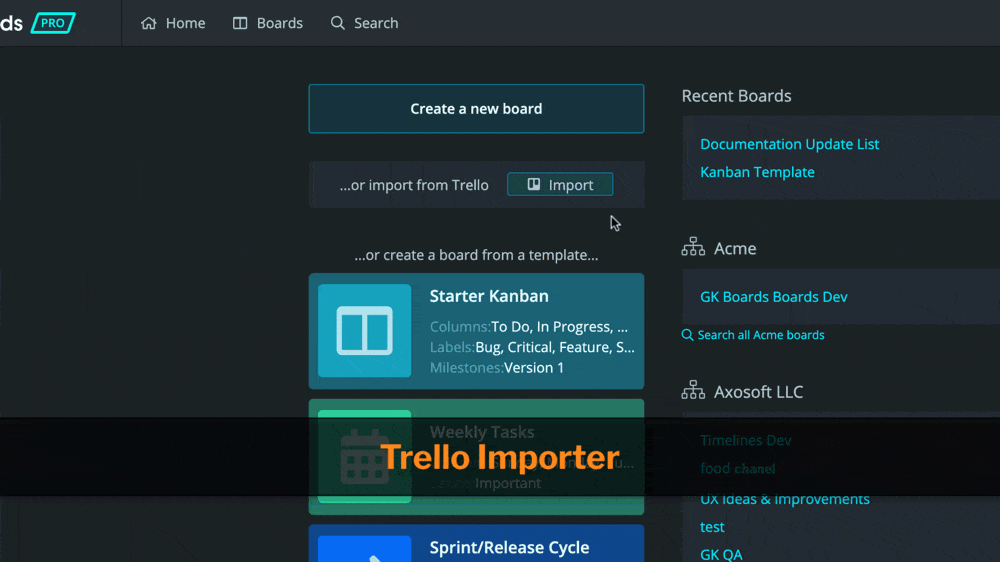
Task: Click the Acme organization icon
Action: [x=693, y=247]
